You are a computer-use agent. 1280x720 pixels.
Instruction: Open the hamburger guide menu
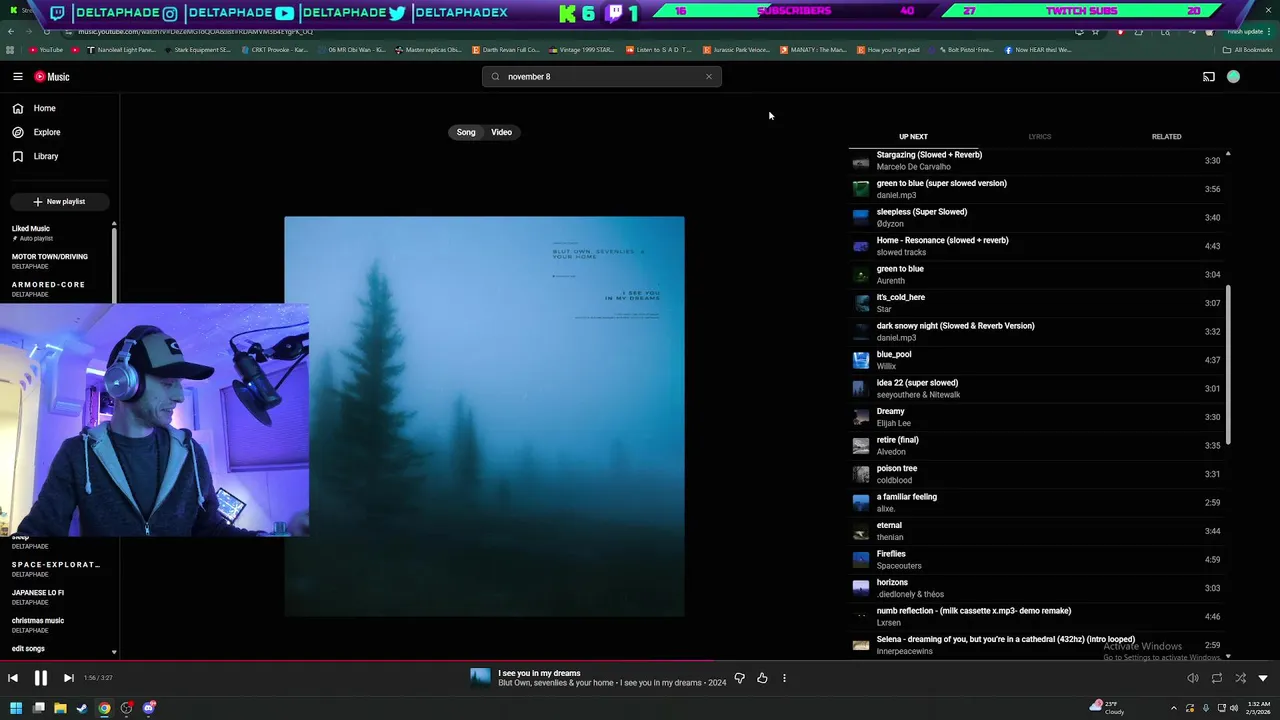click(x=18, y=76)
